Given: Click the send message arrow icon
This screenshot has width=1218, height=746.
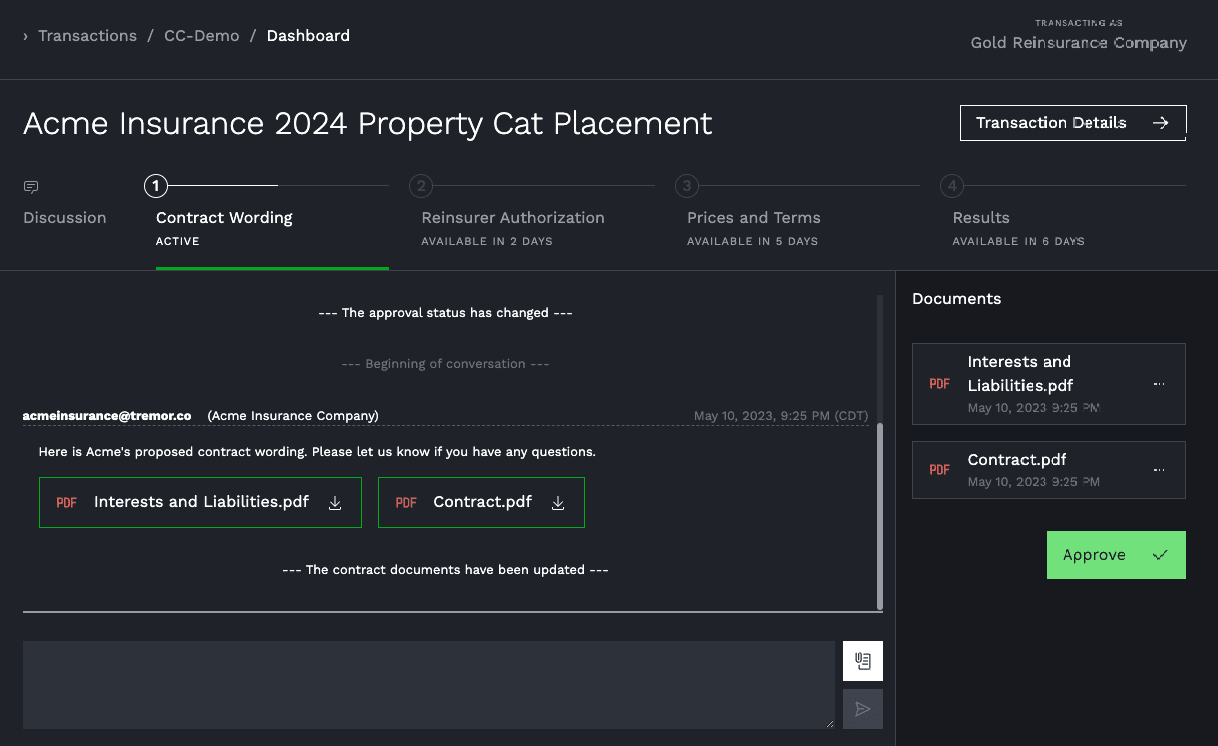Looking at the screenshot, I should pyautogui.click(x=862, y=709).
